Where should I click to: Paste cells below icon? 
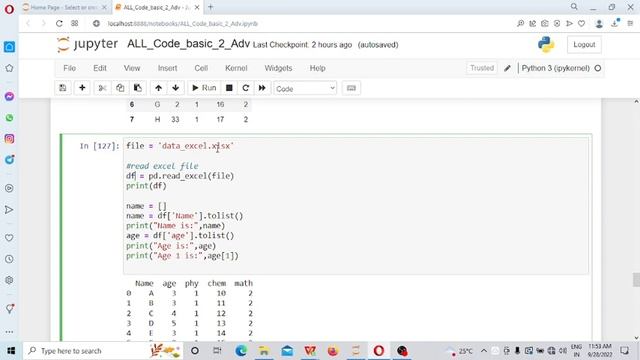[138, 88]
